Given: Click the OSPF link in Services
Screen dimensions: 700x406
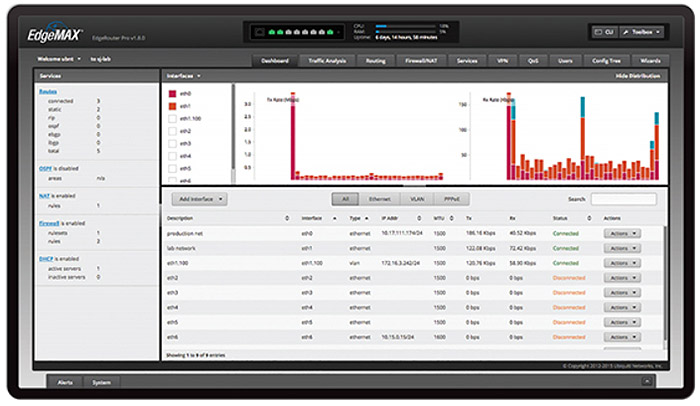Looking at the screenshot, I should point(45,169).
